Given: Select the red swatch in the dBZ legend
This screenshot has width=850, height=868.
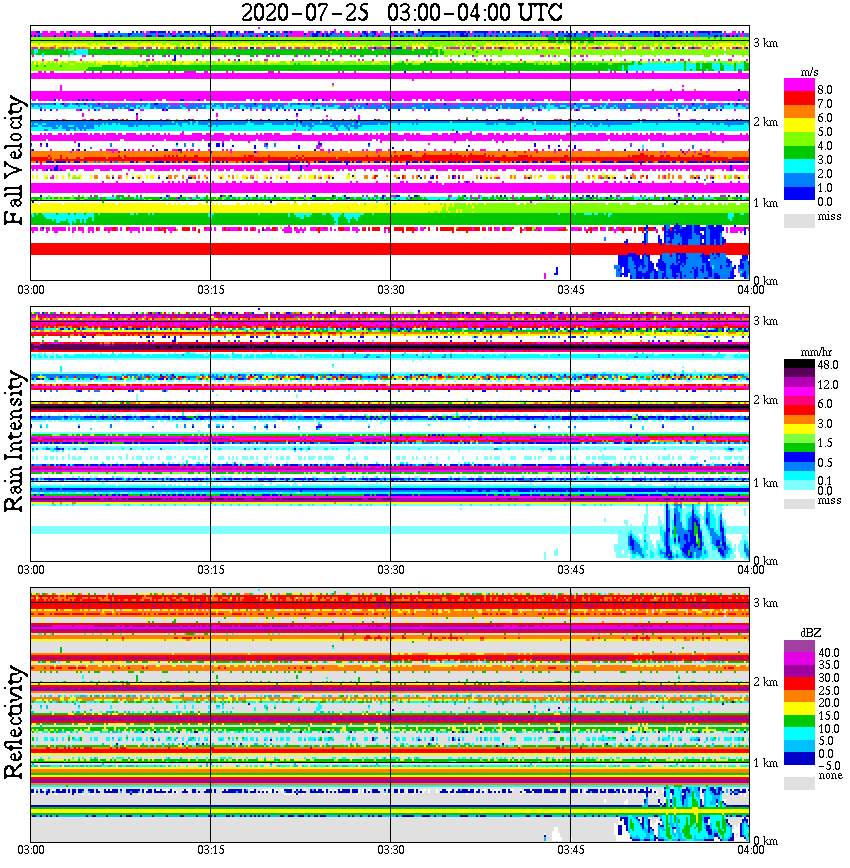Looking at the screenshot, I should click(x=799, y=684).
